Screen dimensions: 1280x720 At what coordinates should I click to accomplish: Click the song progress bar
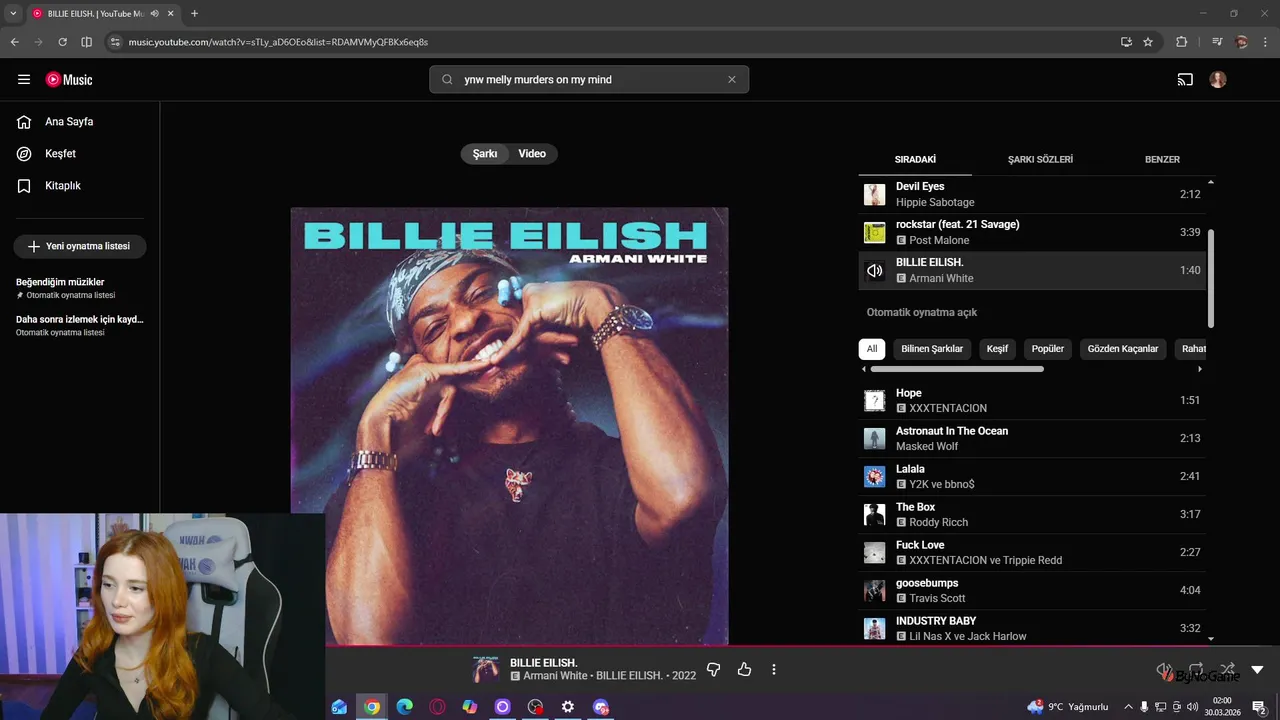click(x=803, y=647)
